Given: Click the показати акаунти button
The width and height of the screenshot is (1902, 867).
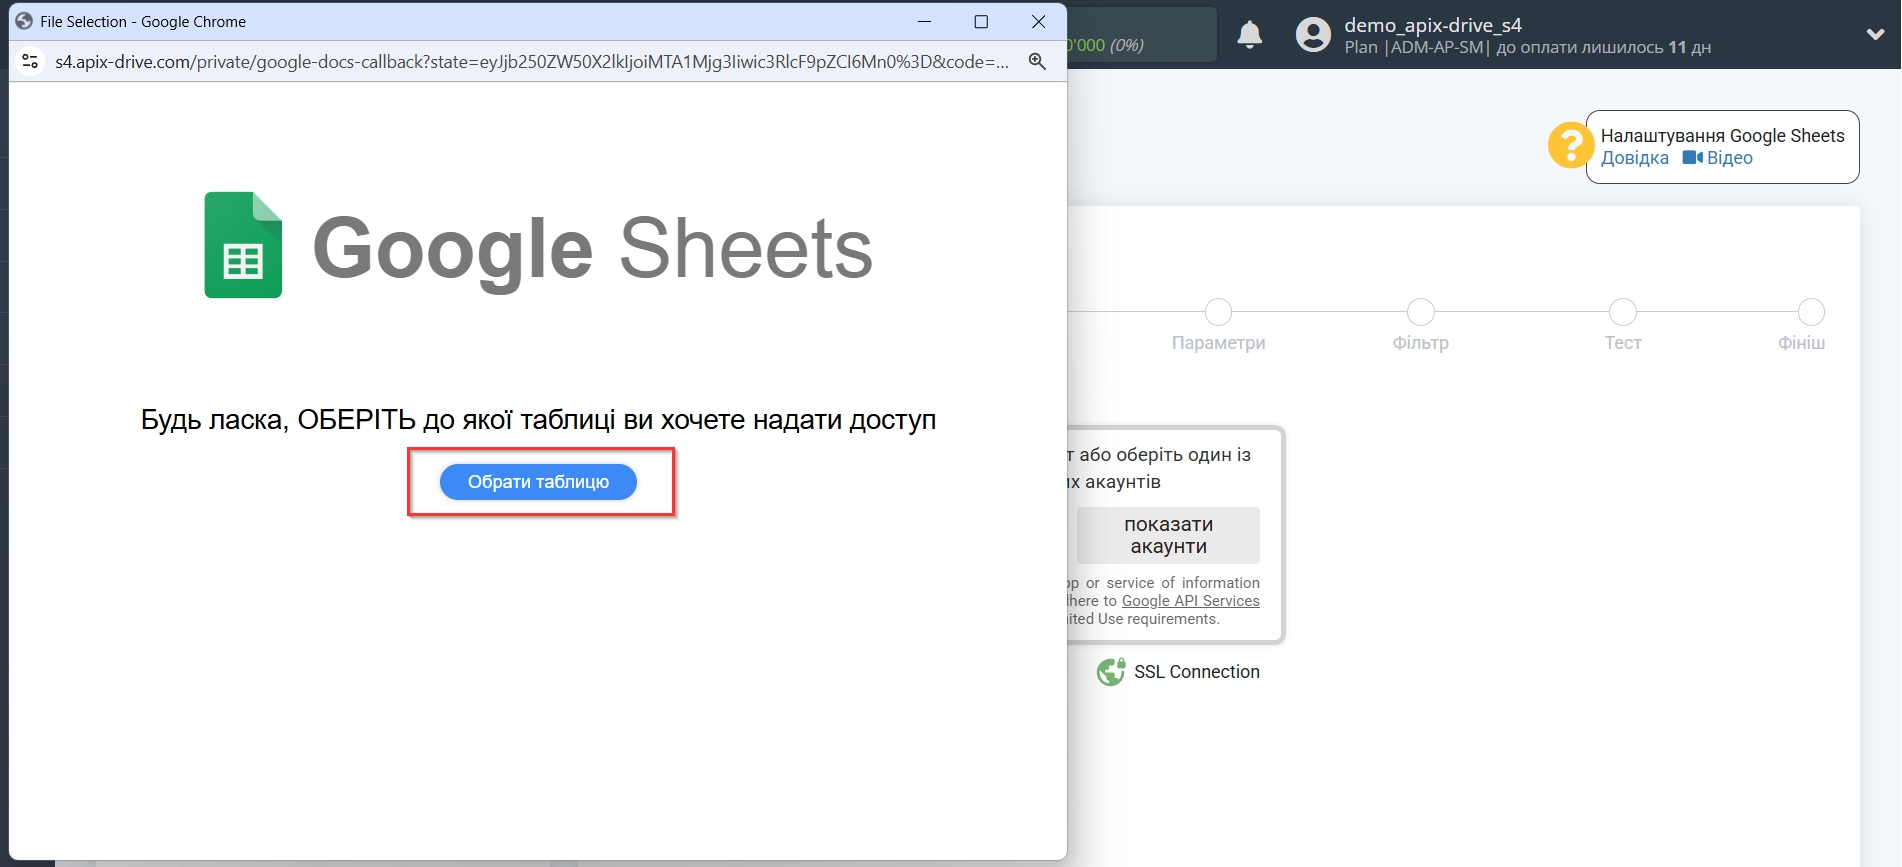Looking at the screenshot, I should (x=1168, y=535).
